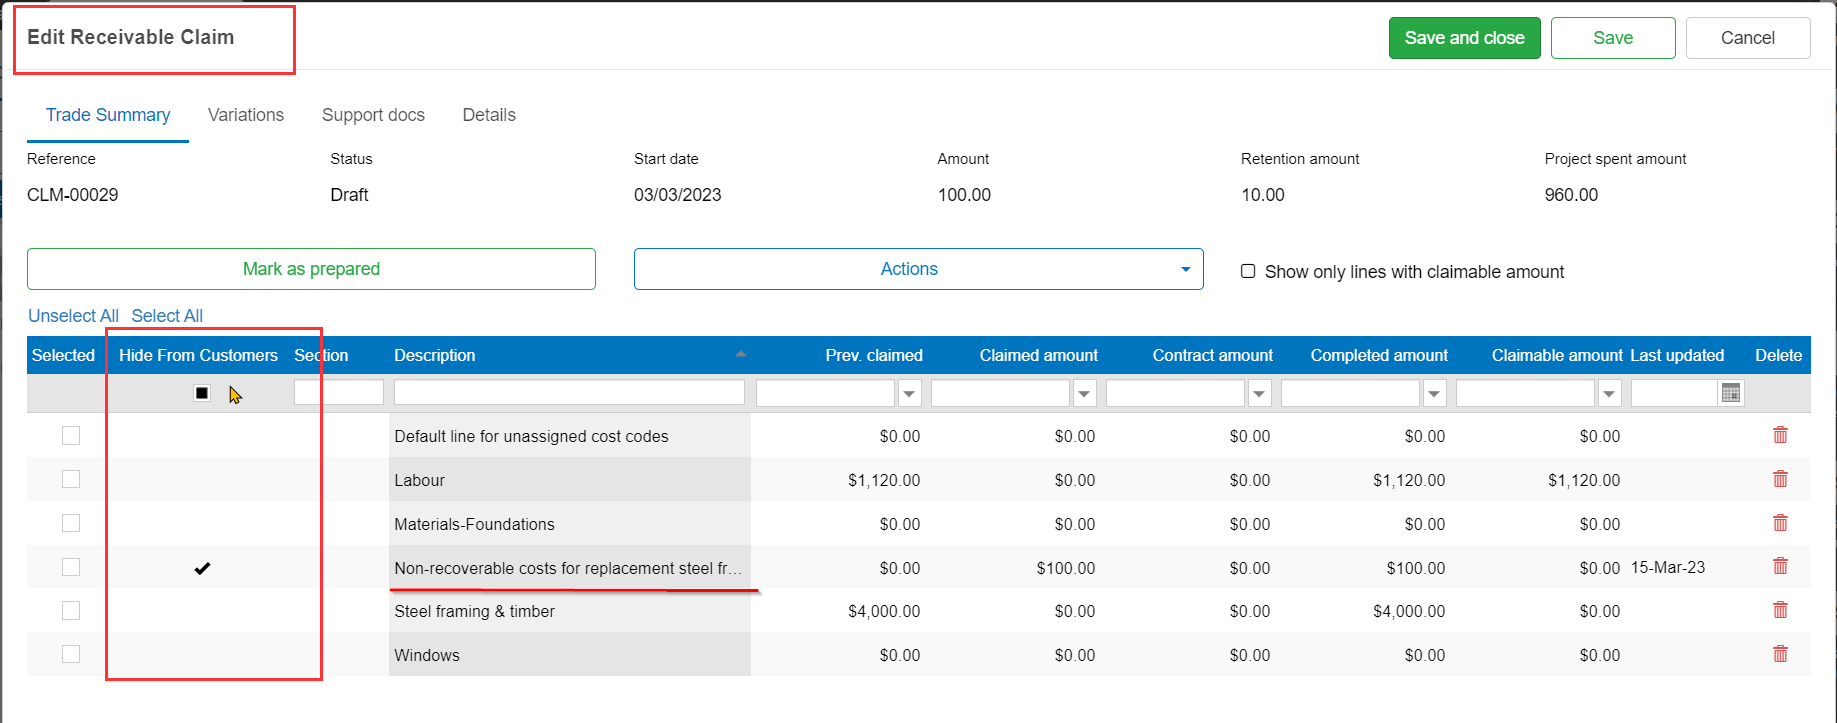Delete the Labour line with trash icon
1837x723 pixels.
pos(1780,479)
